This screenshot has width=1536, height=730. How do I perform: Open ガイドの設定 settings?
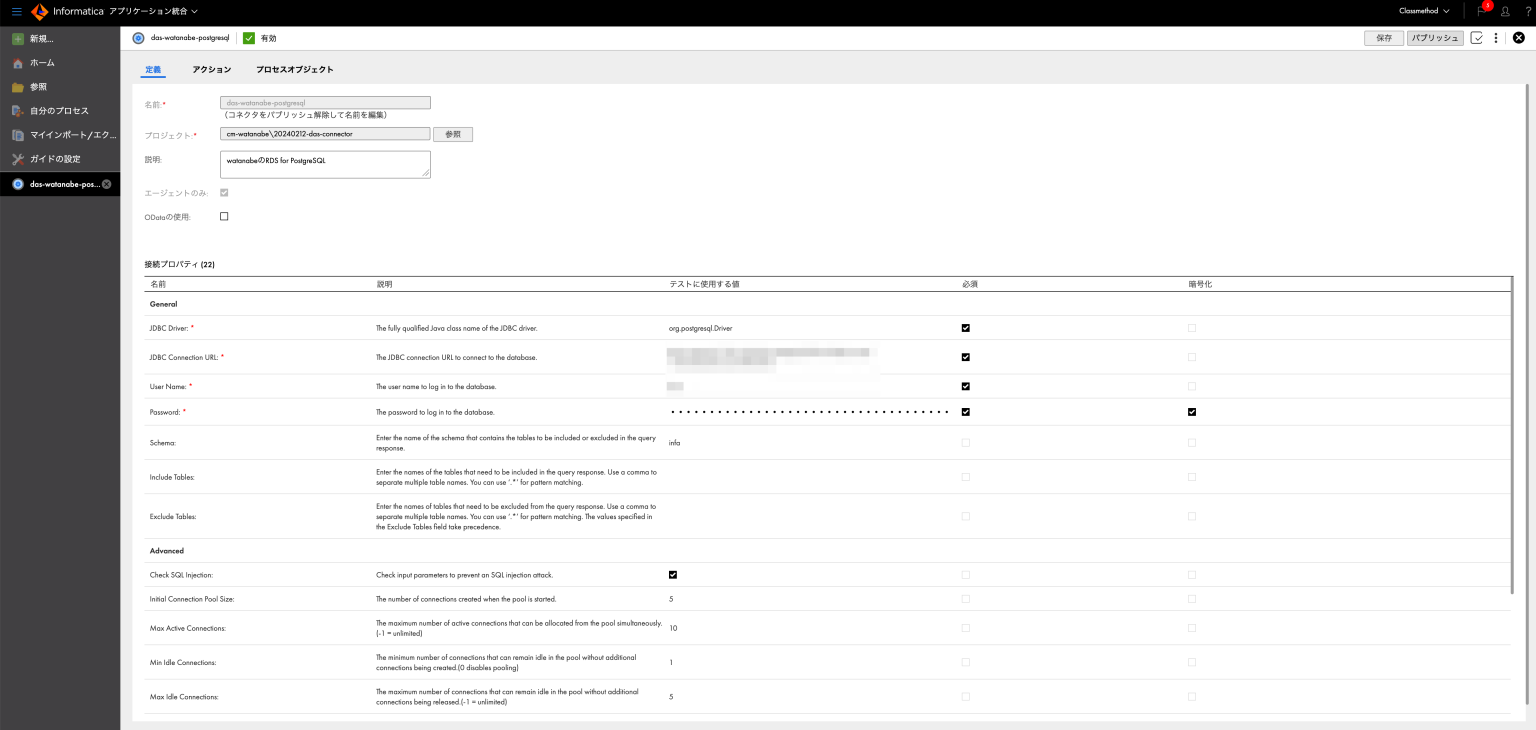point(53,158)
